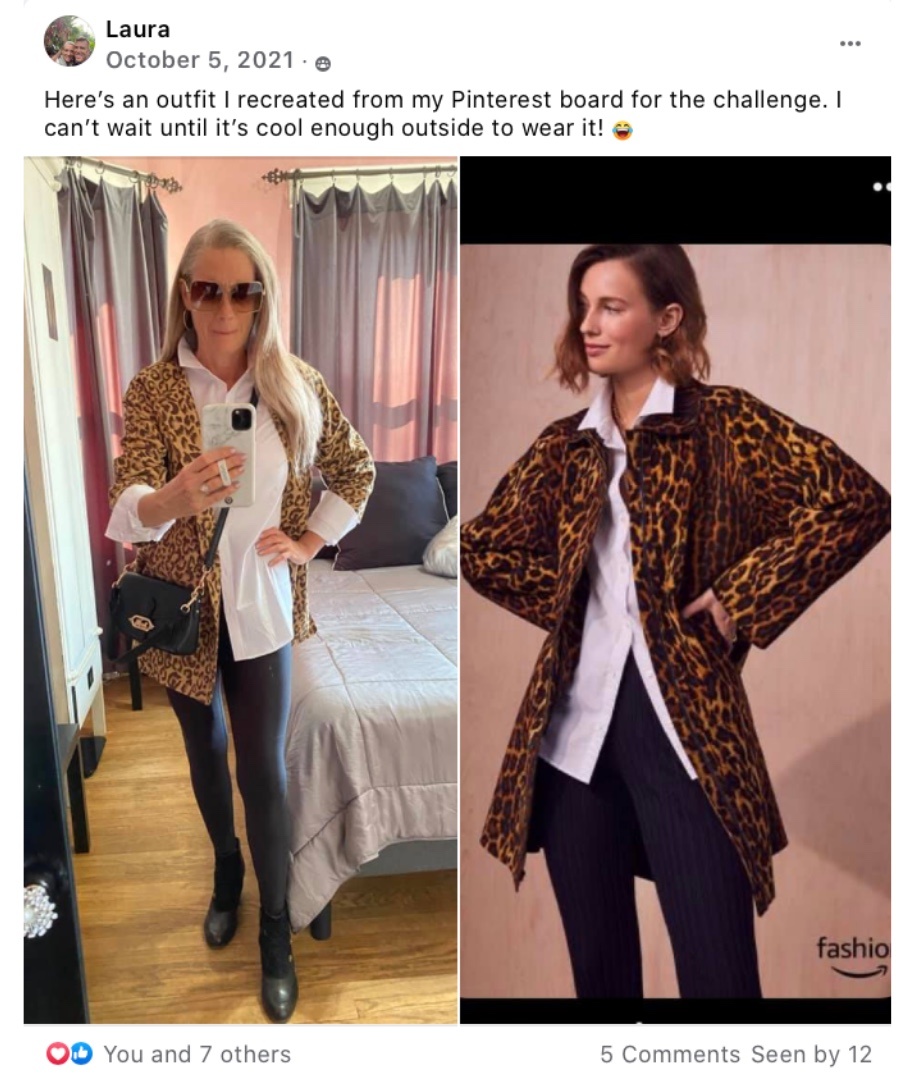Click the white dots on right photo's corner
Image resolution: width=905 pixels, height=1080 pixels.
[881, 187]
